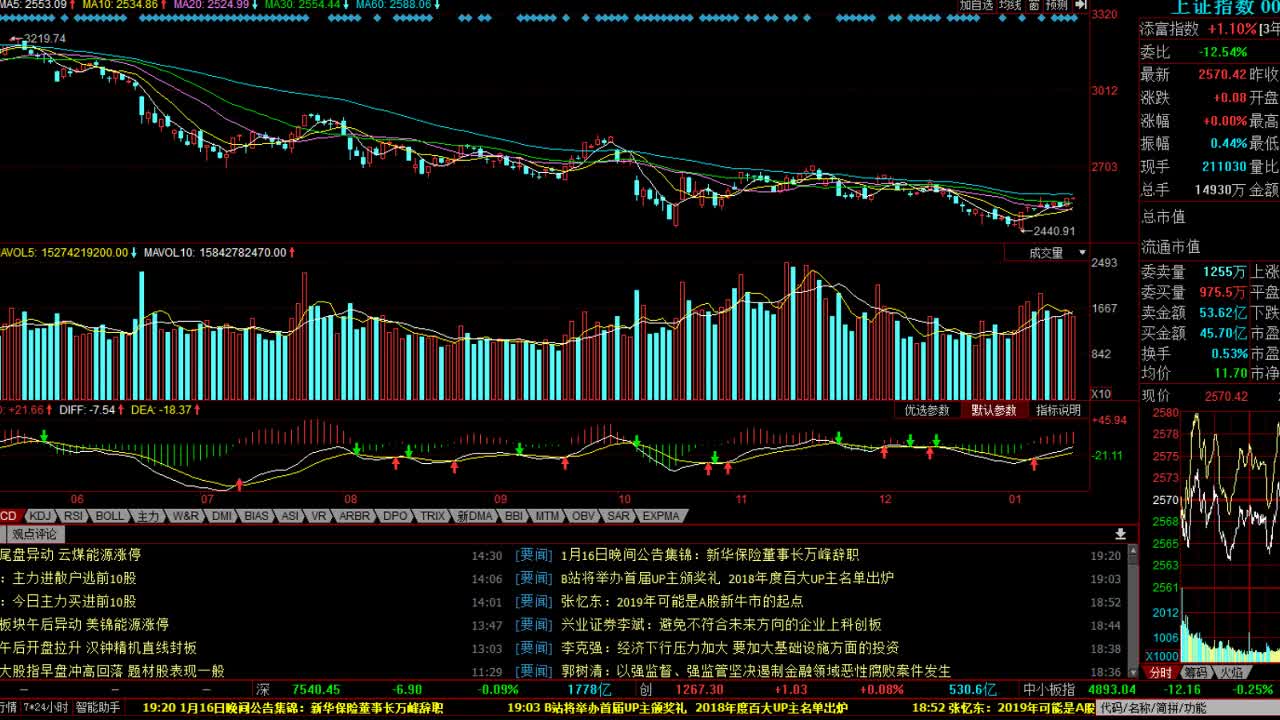Image resolution: width=1280 pixels, height=720 pixels.
Task: Click the 3219.74 high price marker
Action: [x=45, y=39]
